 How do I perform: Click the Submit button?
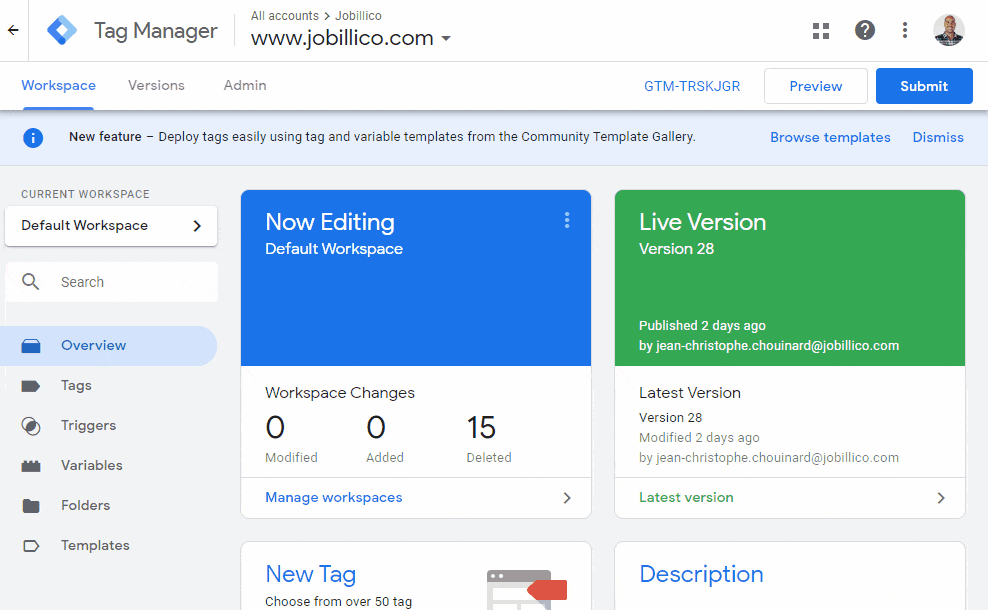(924, 86)
